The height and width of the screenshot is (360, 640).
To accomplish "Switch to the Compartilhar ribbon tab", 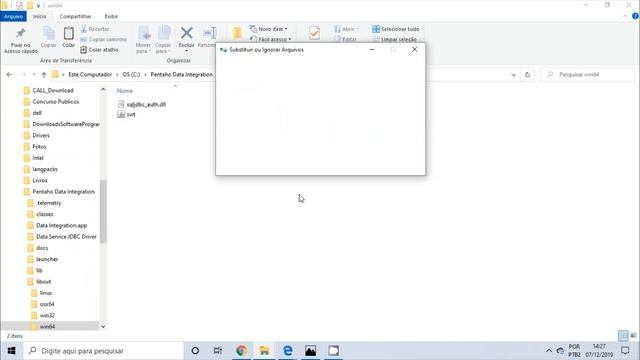I will [x=76, y=16].
